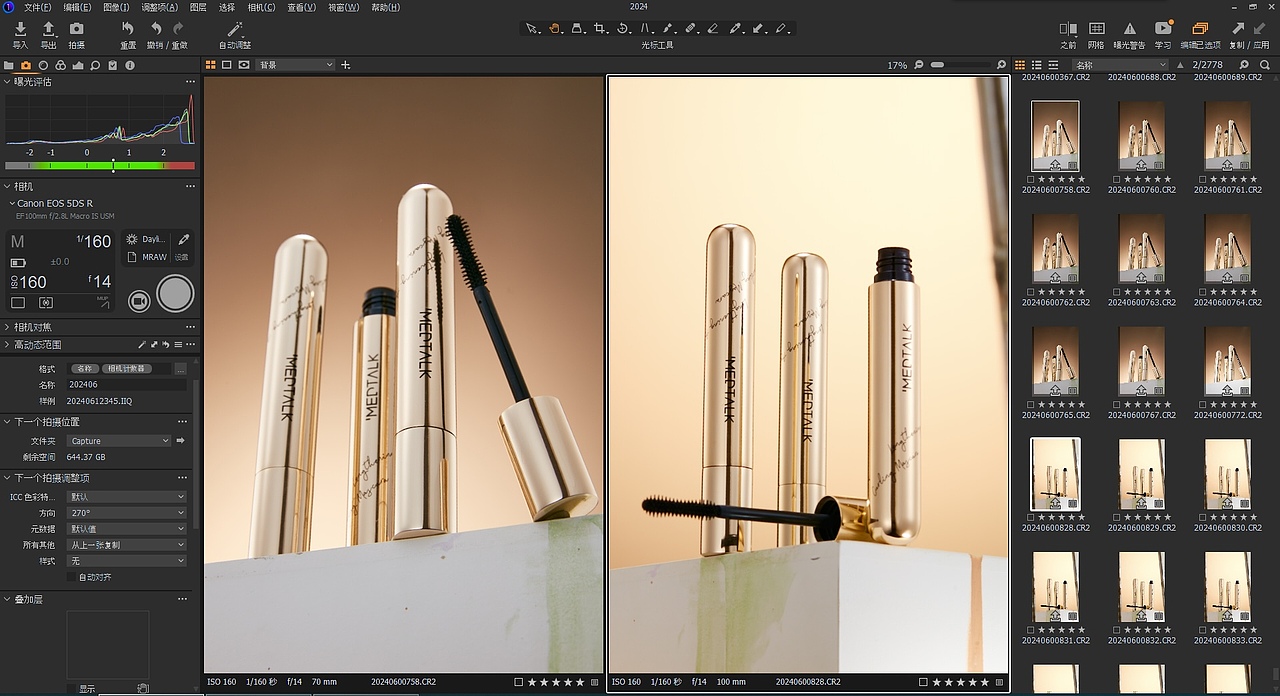Viewport: 1280px width, 696px height.
Task: Collapse the 相机 panel
Action: point(8,186)
